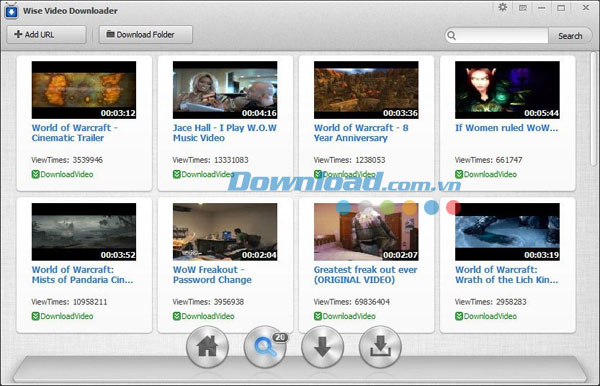Click title Greatest freak out ever (ORIGINAL VIDEO)
Image resolution: width=600 pixels, height=386 pixels.
[366, 275]
